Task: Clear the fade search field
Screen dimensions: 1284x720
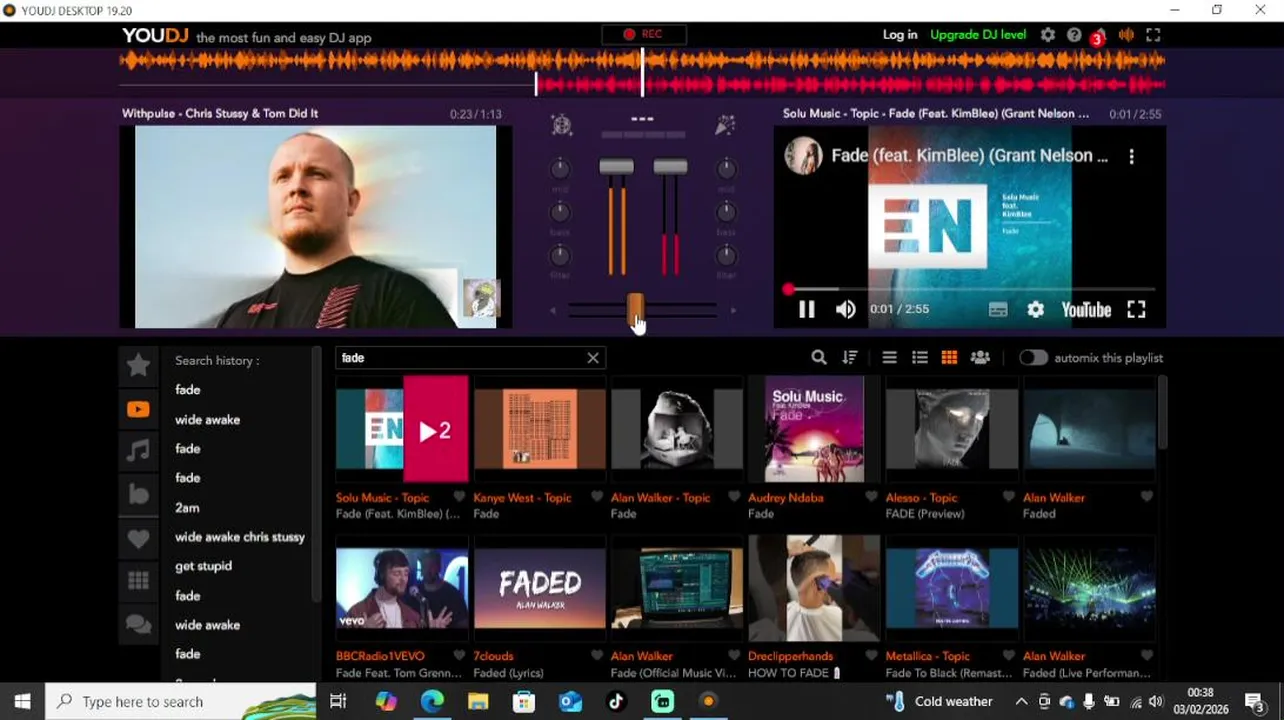Action: coord(593,358)
